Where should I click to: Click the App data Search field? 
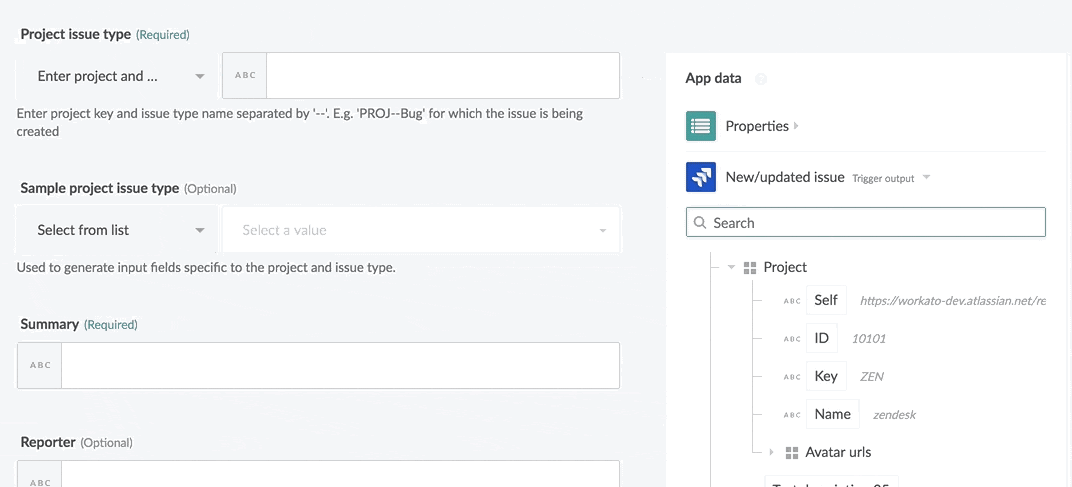tap(875, 223)
